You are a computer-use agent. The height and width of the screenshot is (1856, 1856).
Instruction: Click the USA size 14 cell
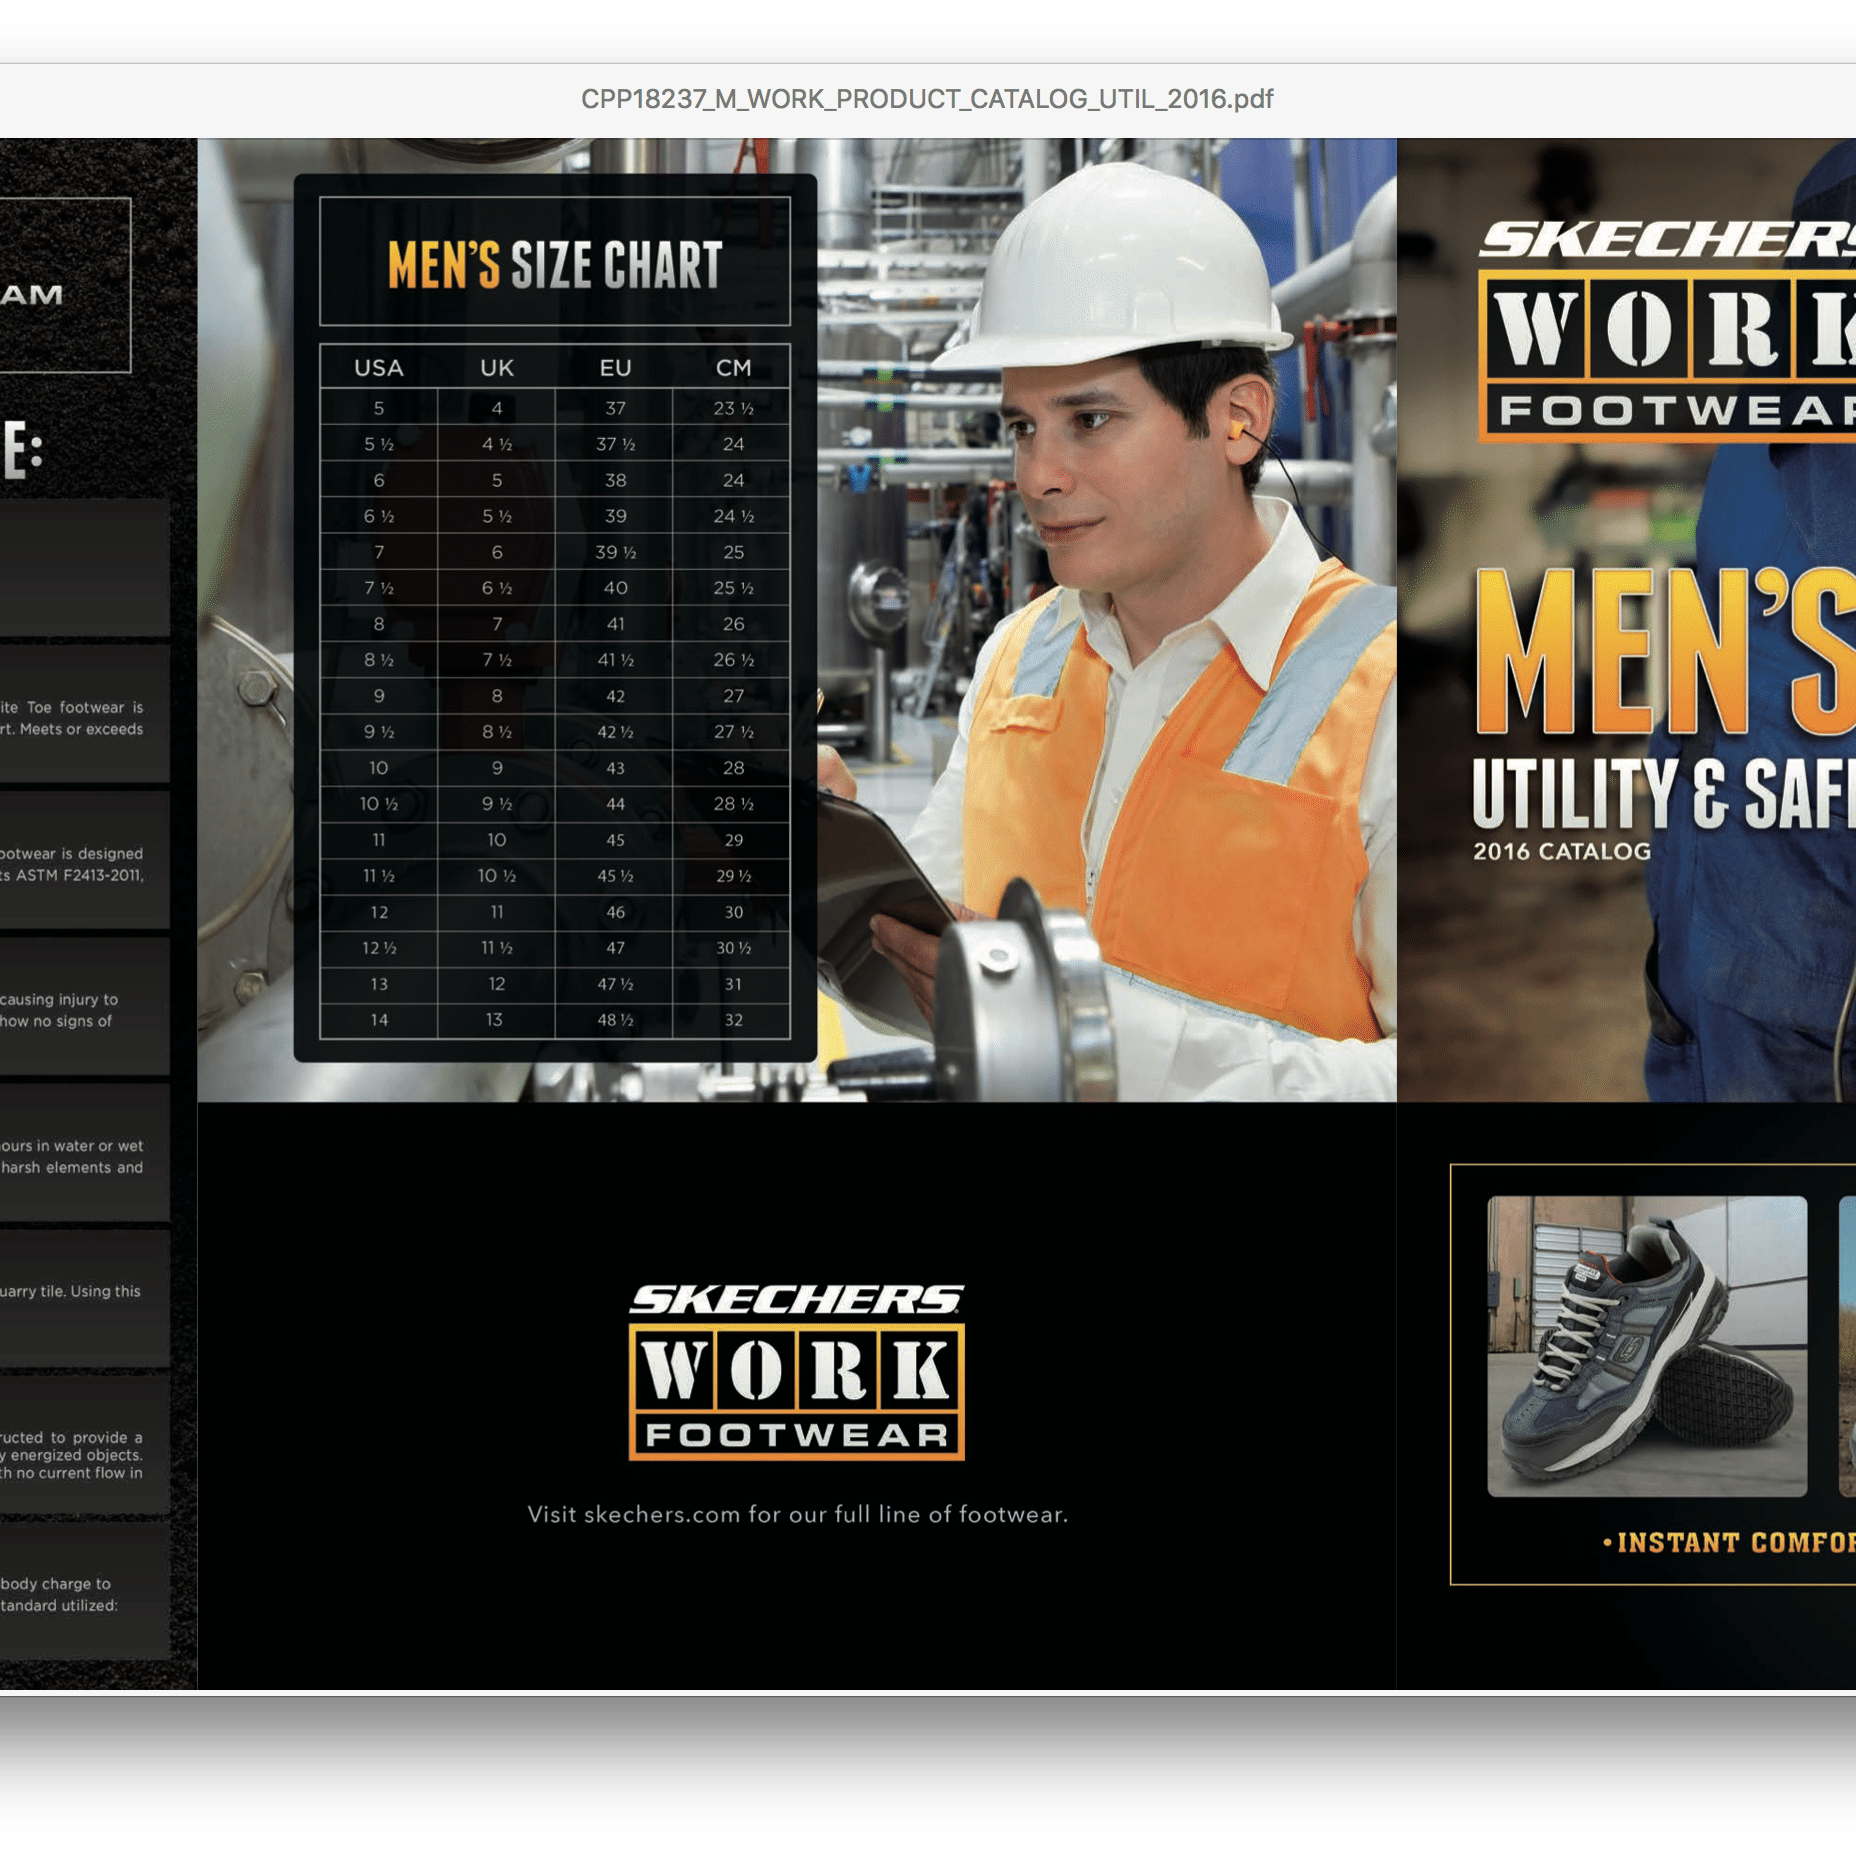[x=379, y=1020]
